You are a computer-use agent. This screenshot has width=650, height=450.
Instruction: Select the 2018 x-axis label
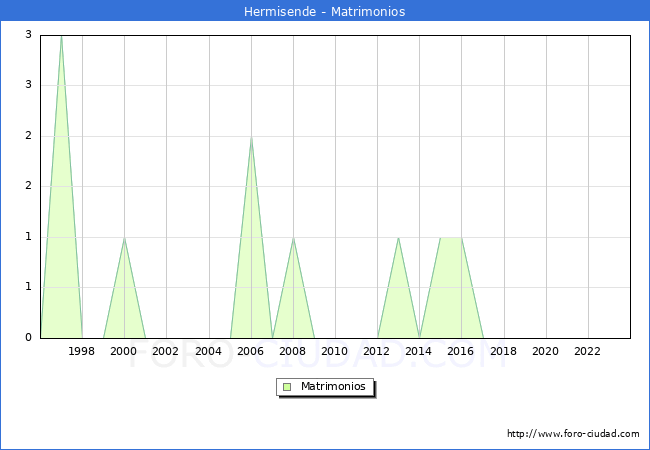[504, 351]
